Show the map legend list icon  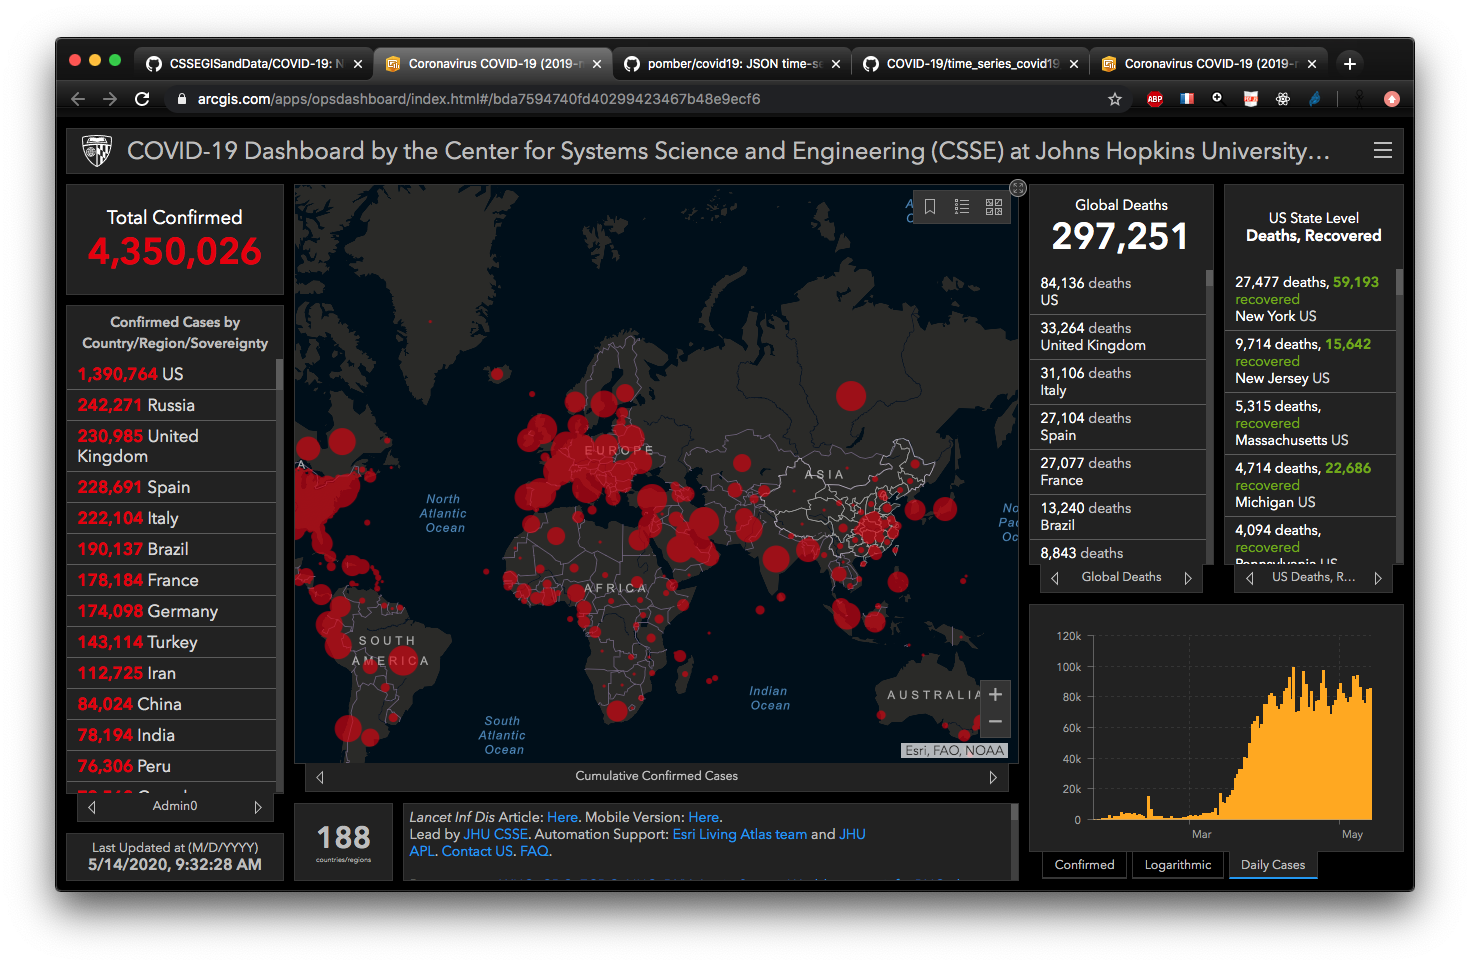962,206
